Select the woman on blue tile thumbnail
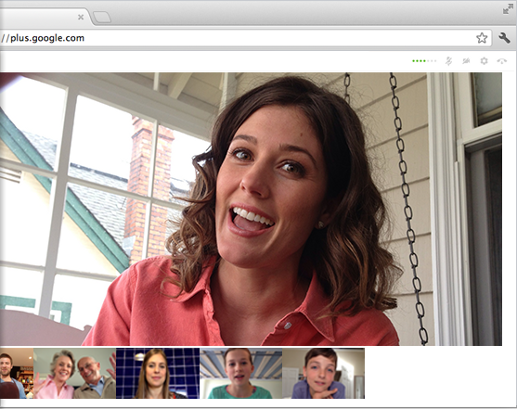Screen dimensions: 517x409 coord(158,373)
